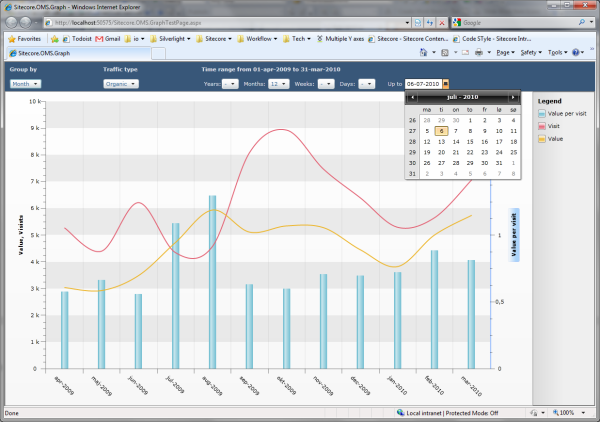
Task: Expand the io favorites folder
Action: tap(134, 39)
